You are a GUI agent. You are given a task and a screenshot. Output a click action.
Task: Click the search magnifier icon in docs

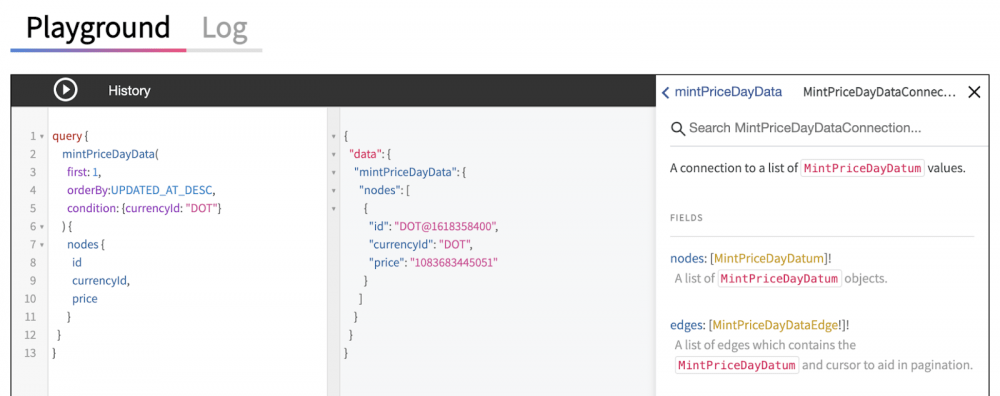coord(677,128)
